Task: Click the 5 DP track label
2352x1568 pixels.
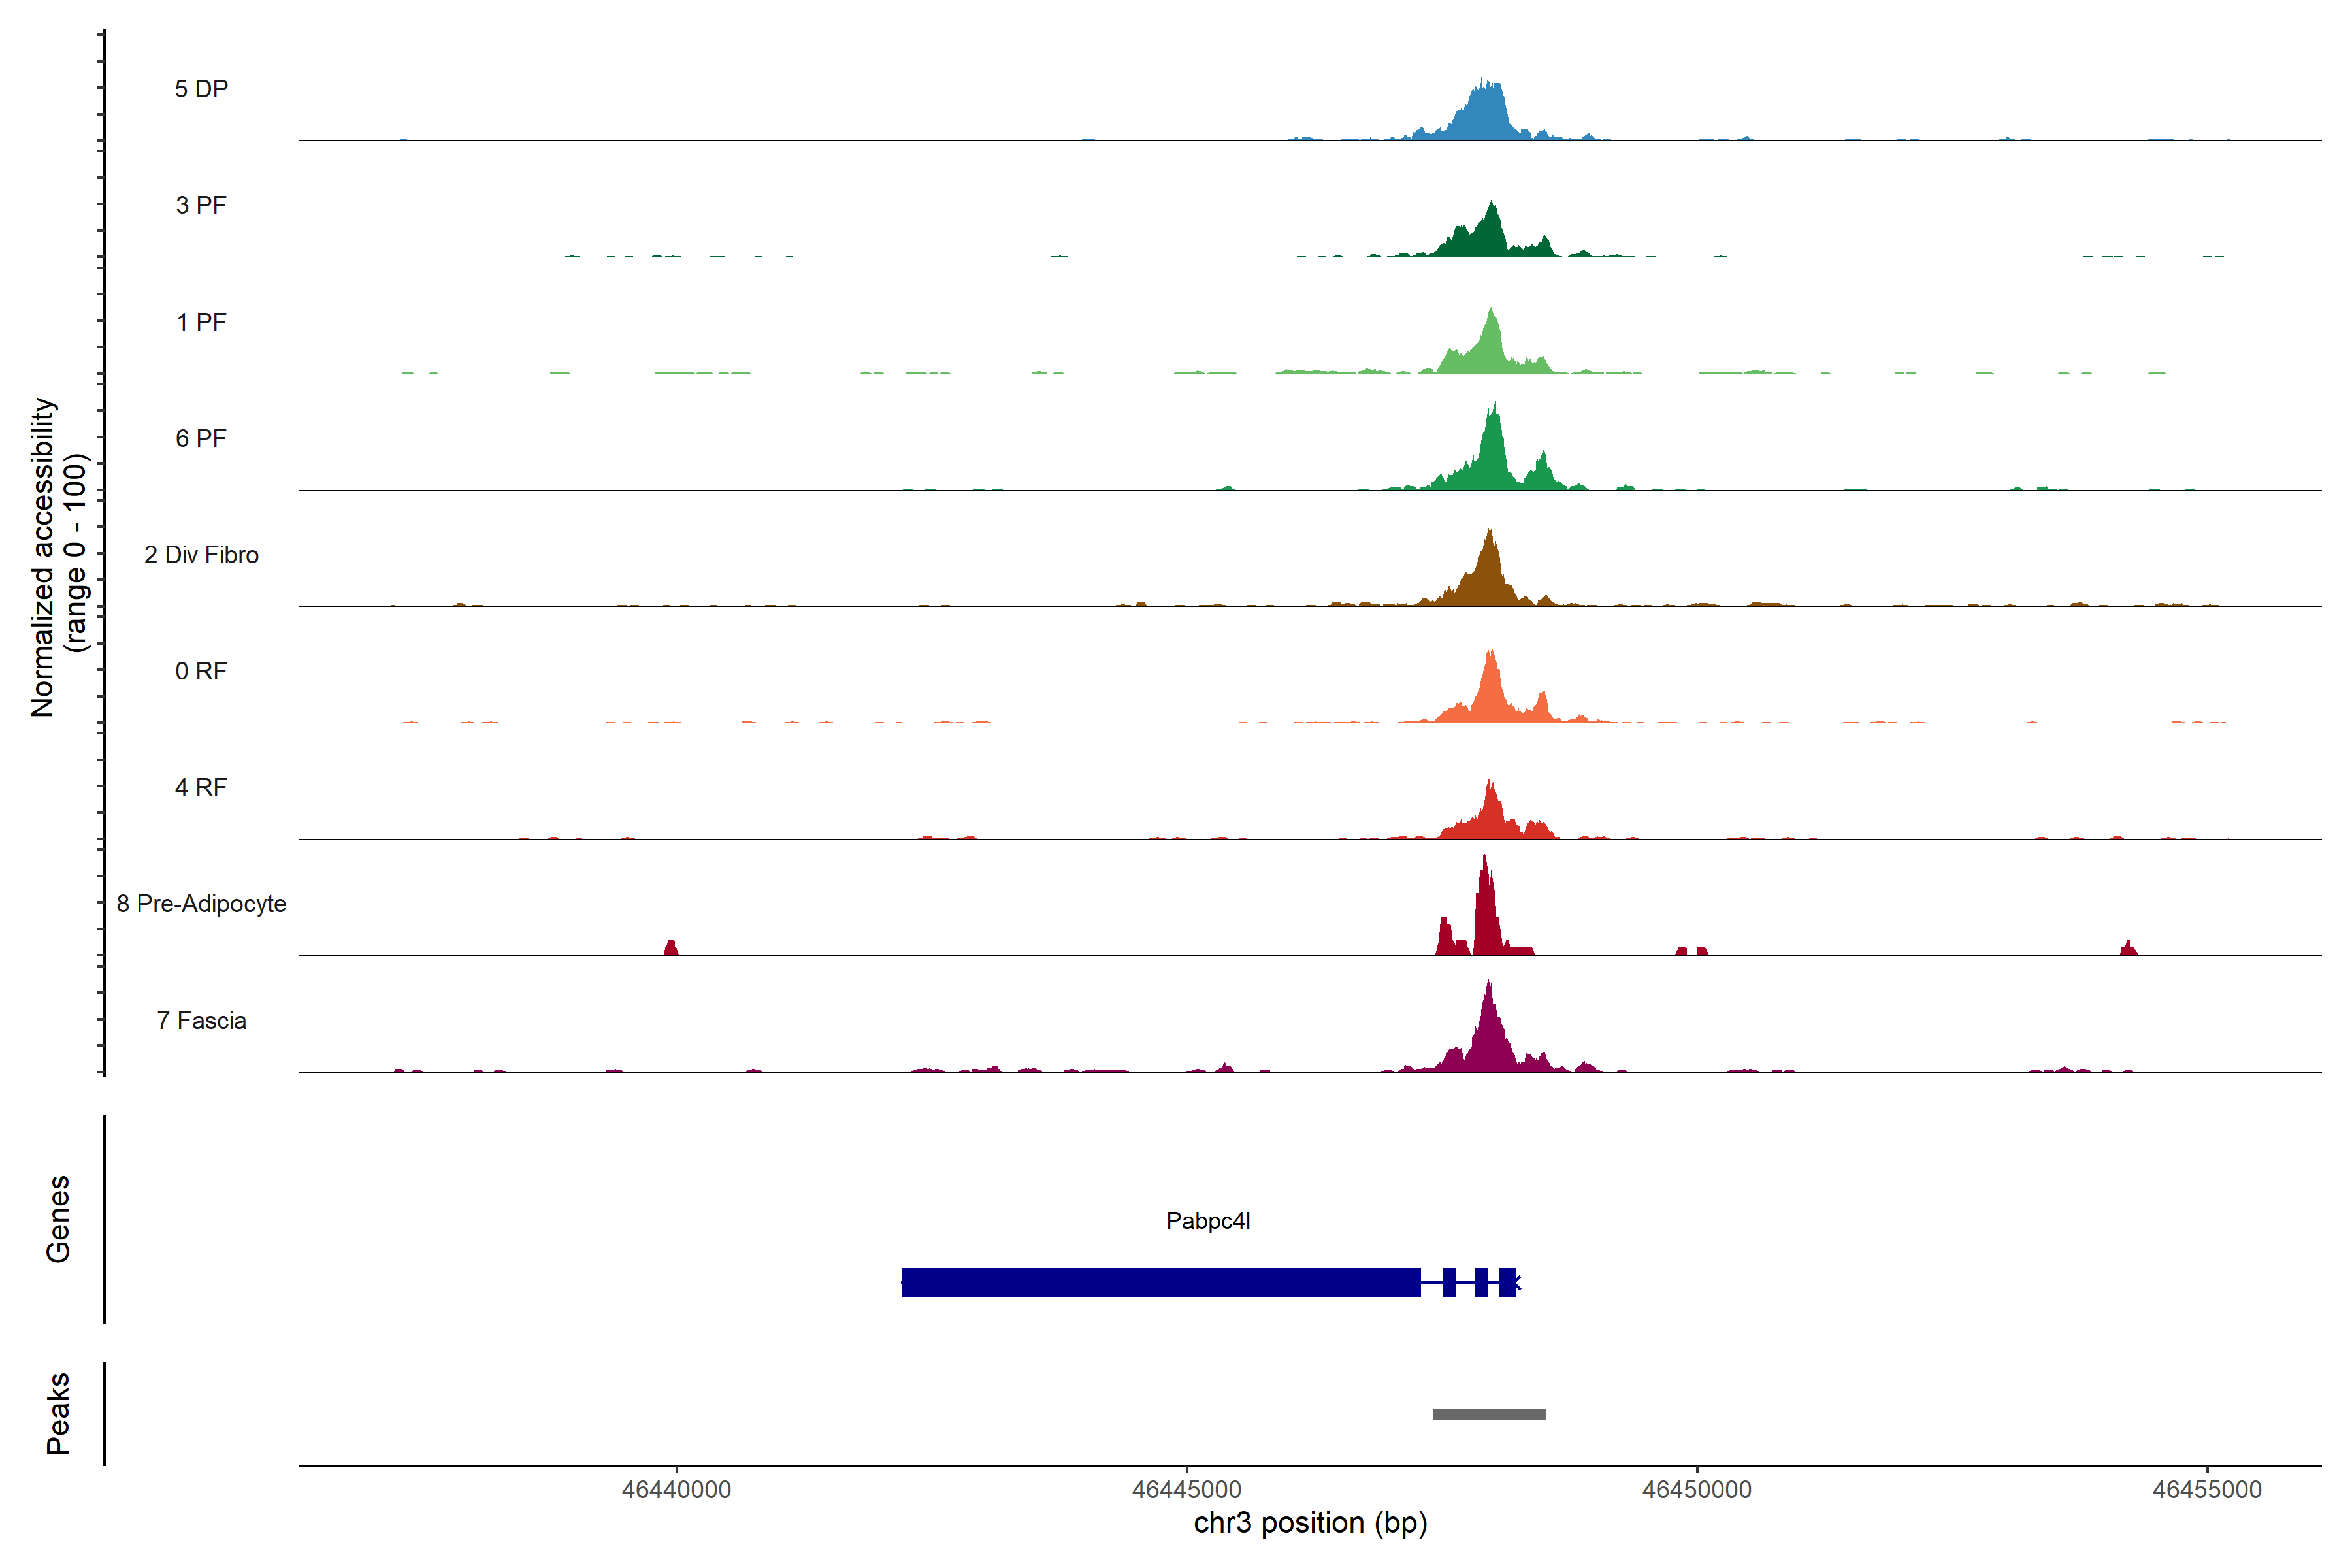Action: coord(201,89)
